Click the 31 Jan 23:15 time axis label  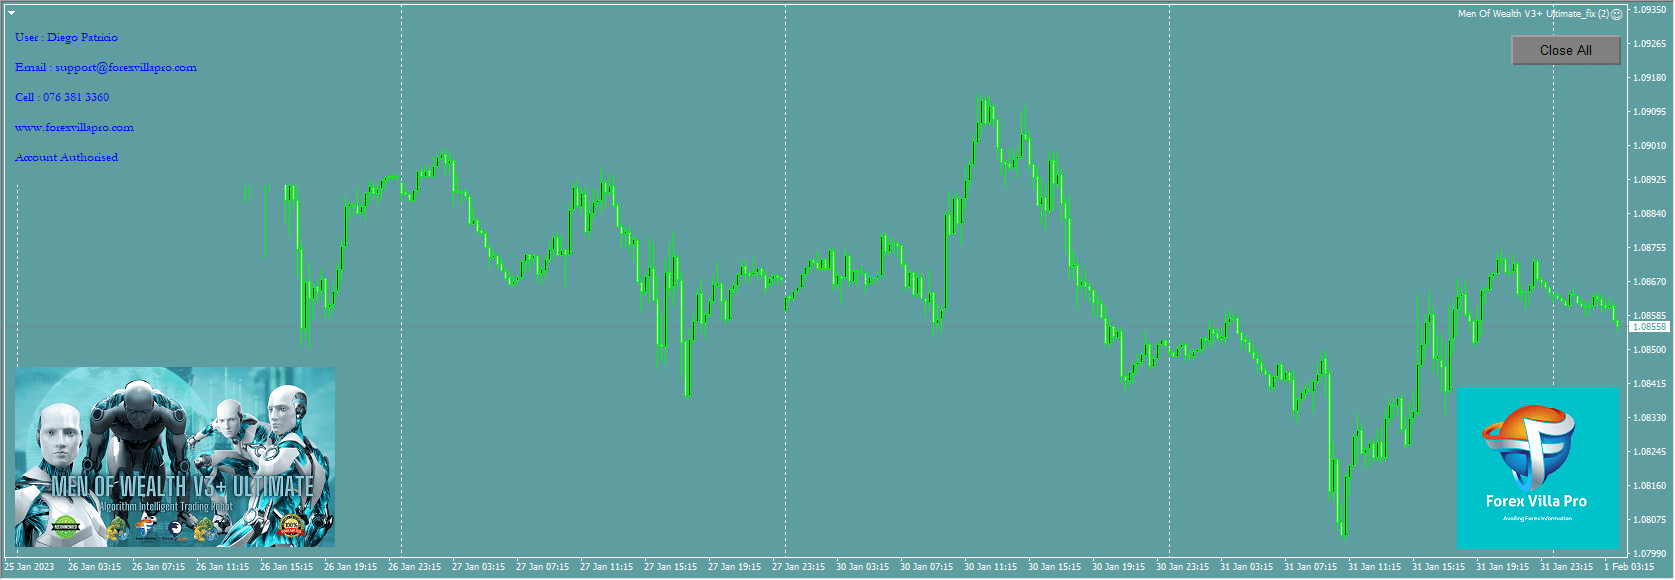pos(1566,567)
